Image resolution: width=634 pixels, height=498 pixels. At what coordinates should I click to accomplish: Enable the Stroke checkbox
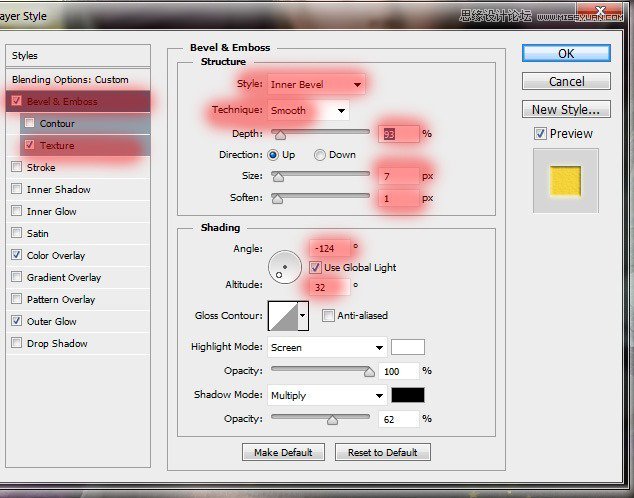17,167
